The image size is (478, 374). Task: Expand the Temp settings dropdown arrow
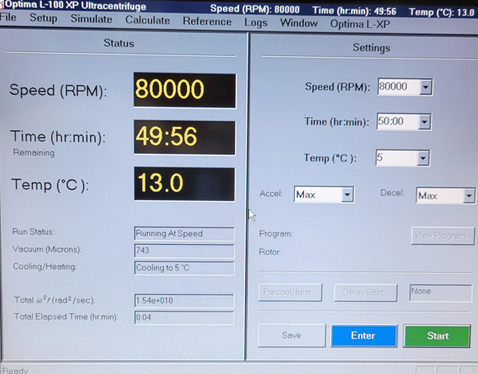(x=423, y=158)
